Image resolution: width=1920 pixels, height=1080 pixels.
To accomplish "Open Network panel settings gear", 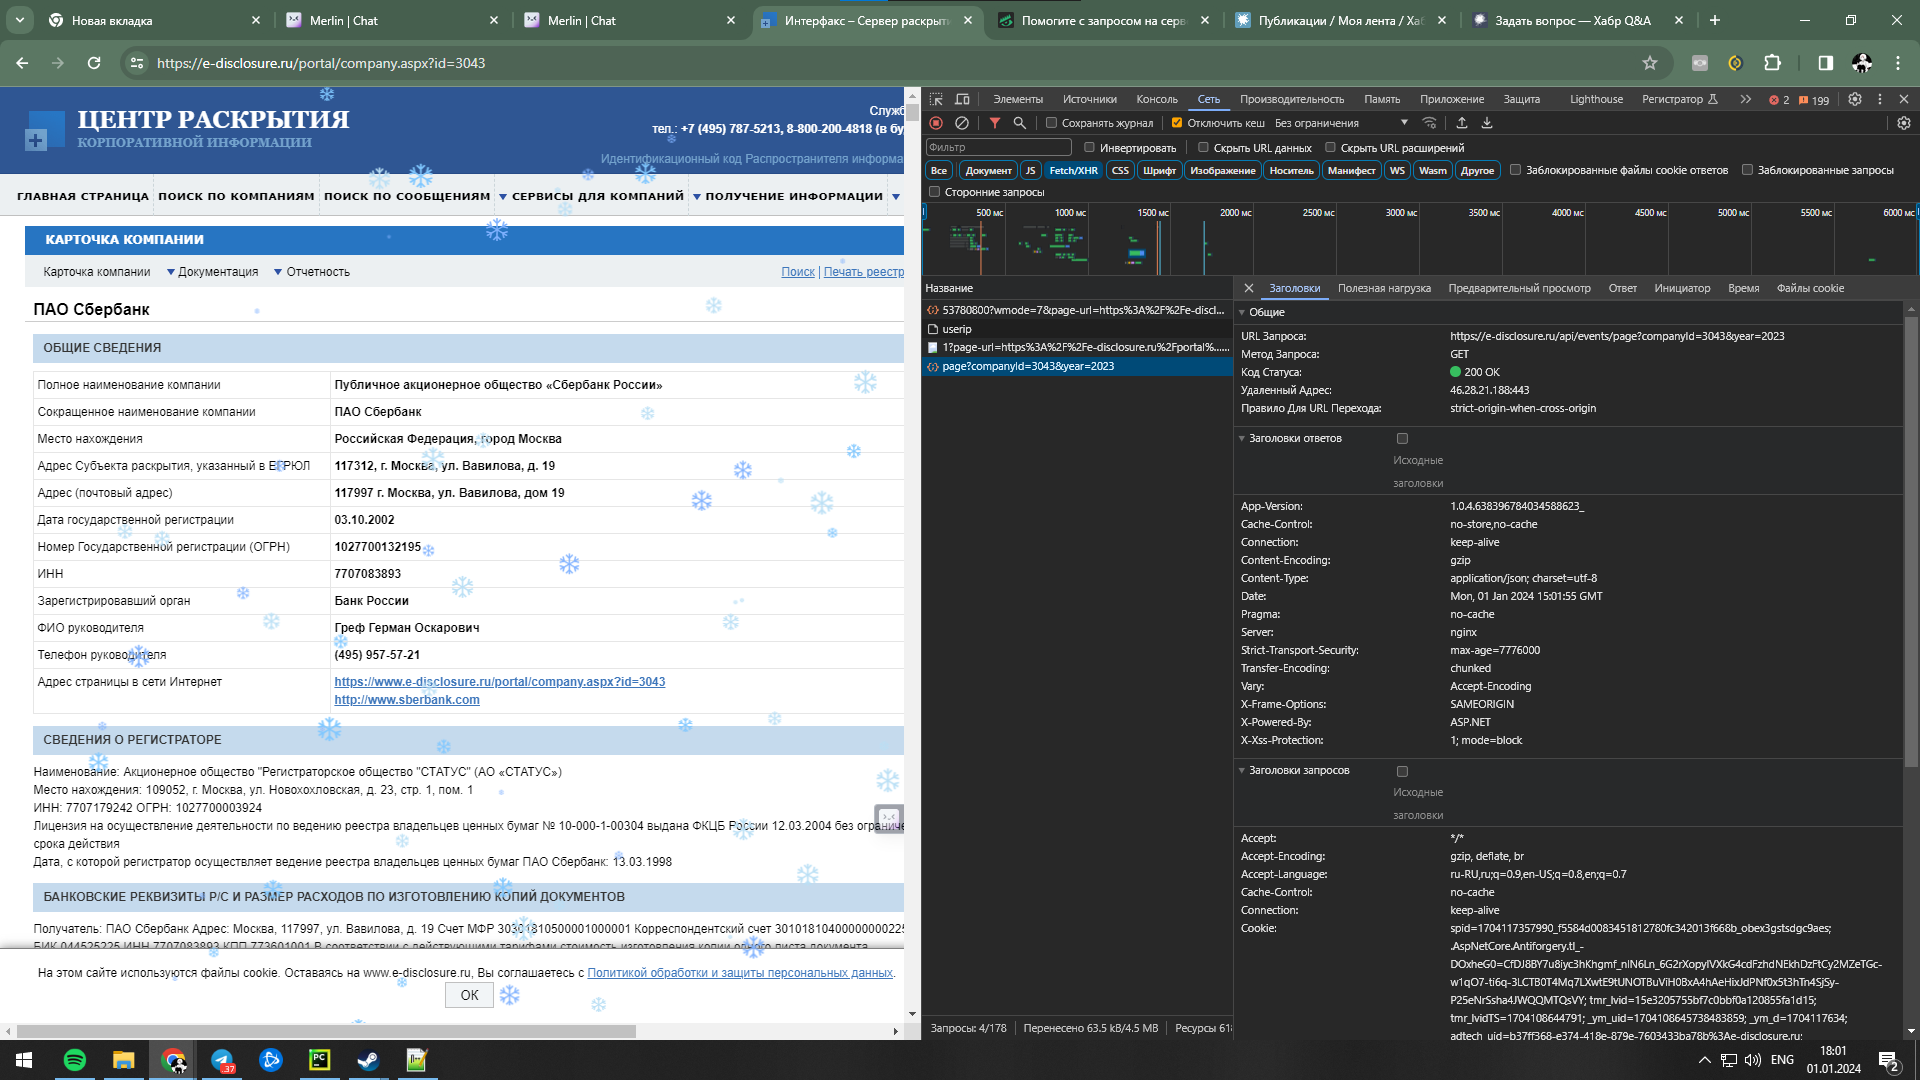I will click(1904, 123).
